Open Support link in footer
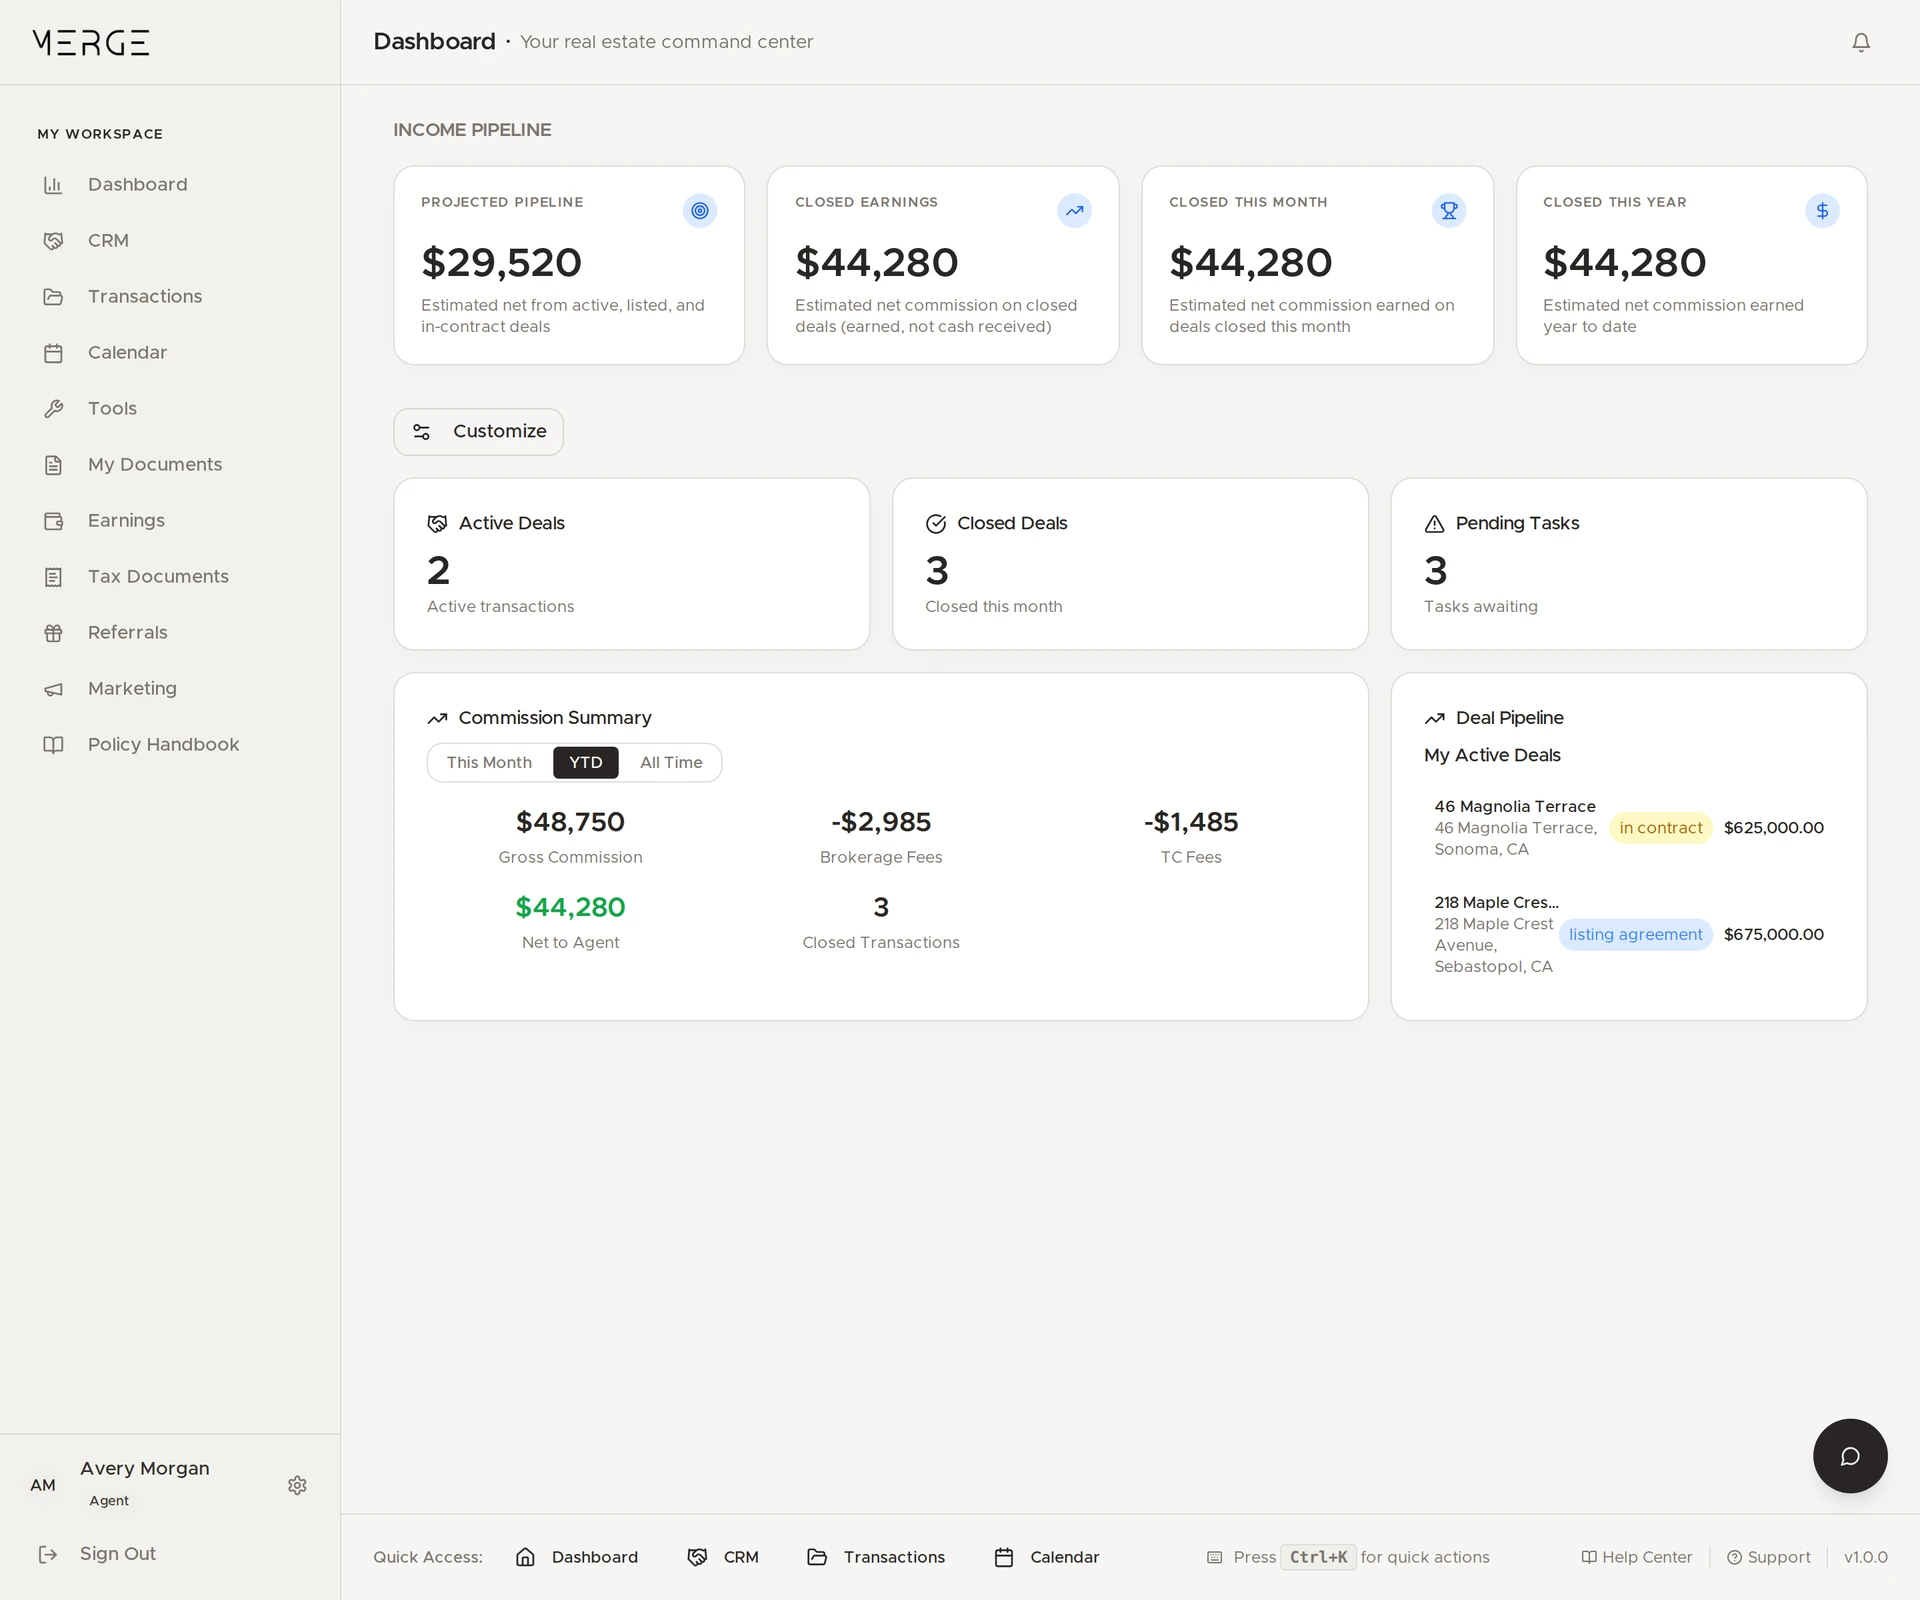The height and width of the screenshot is (1600, 1920). click(1768, 1557)
